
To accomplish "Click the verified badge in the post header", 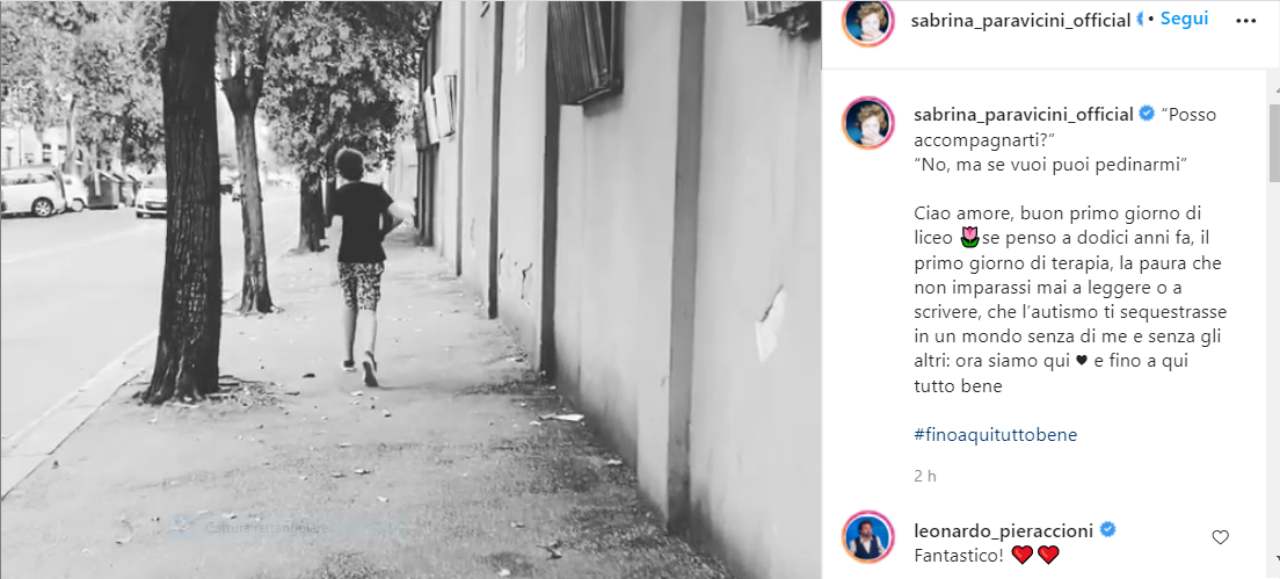I will coord(1139,20).
